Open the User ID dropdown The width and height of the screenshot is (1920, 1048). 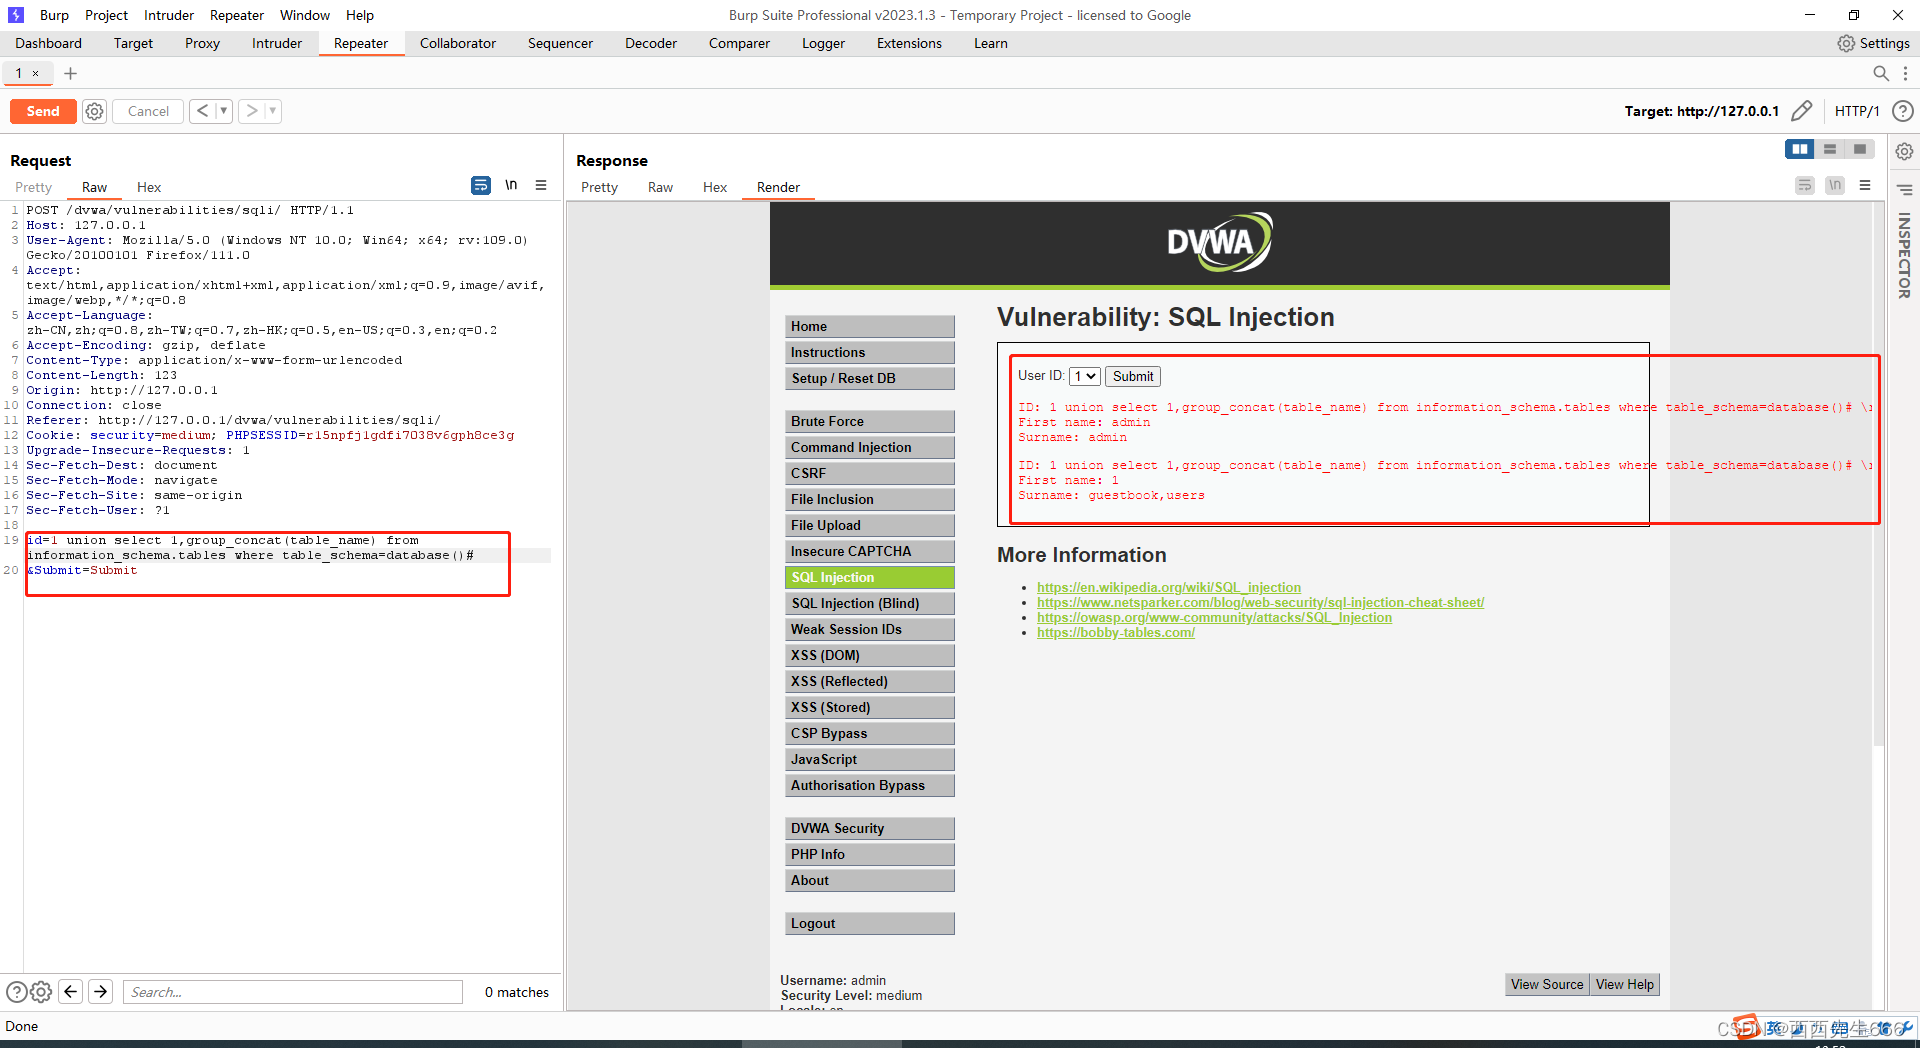[x=1085, y=376]
